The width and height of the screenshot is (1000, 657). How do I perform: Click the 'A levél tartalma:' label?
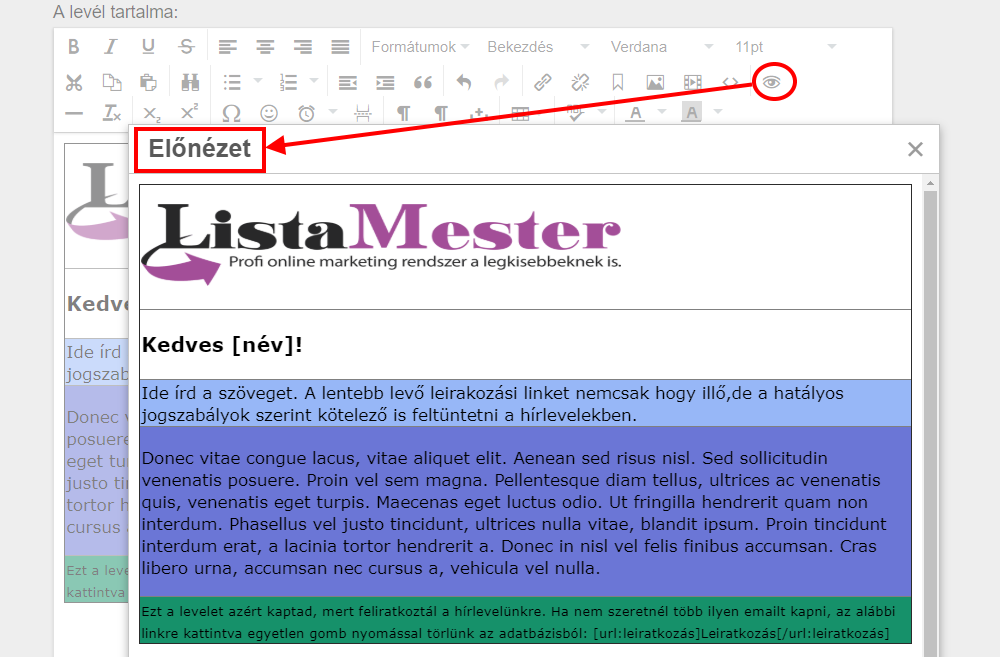pyautogui.click(x=115, y=12)
